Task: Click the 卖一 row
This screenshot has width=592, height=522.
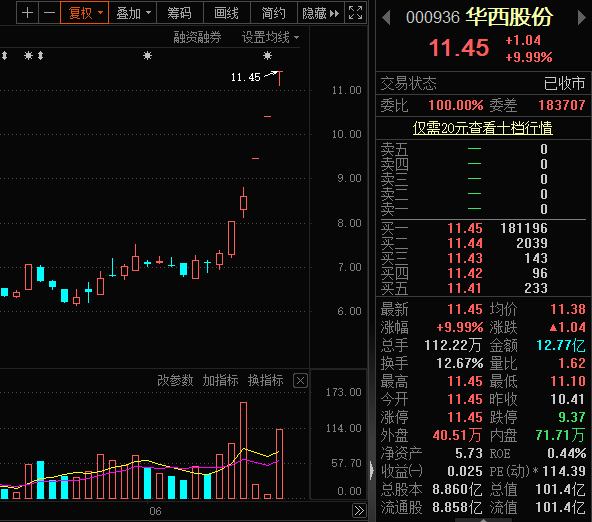Action: [x=483, y=209]
